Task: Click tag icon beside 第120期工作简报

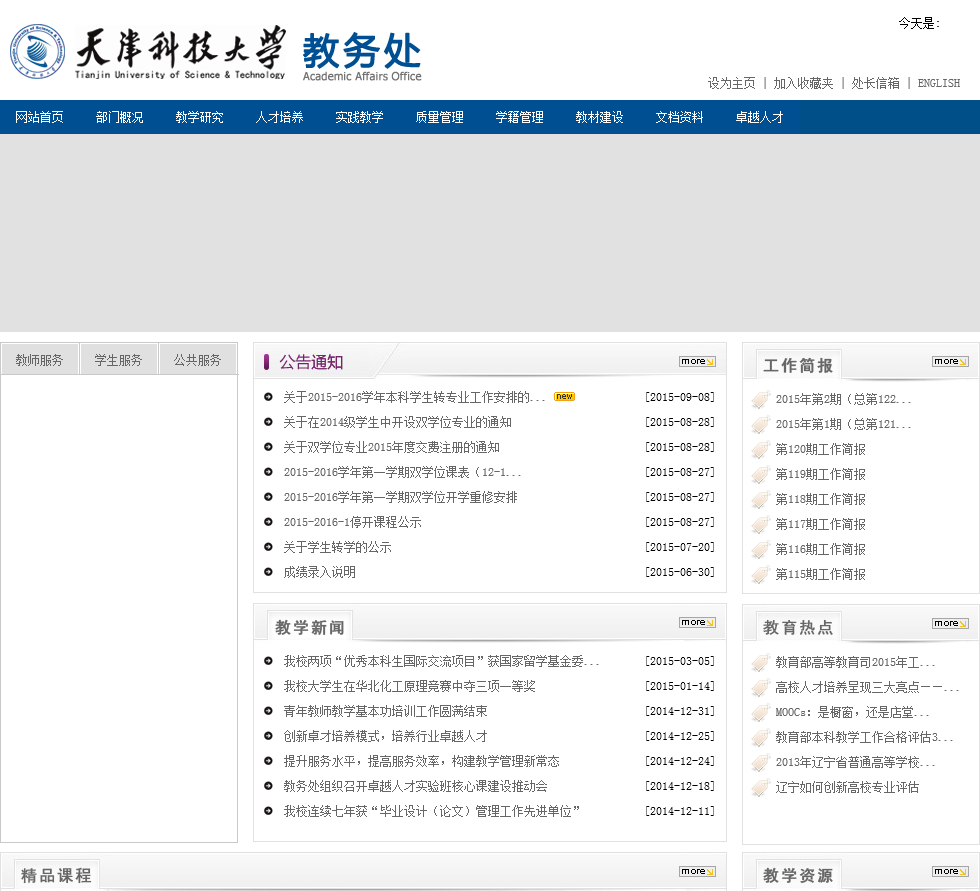Action: coord(760,450)
